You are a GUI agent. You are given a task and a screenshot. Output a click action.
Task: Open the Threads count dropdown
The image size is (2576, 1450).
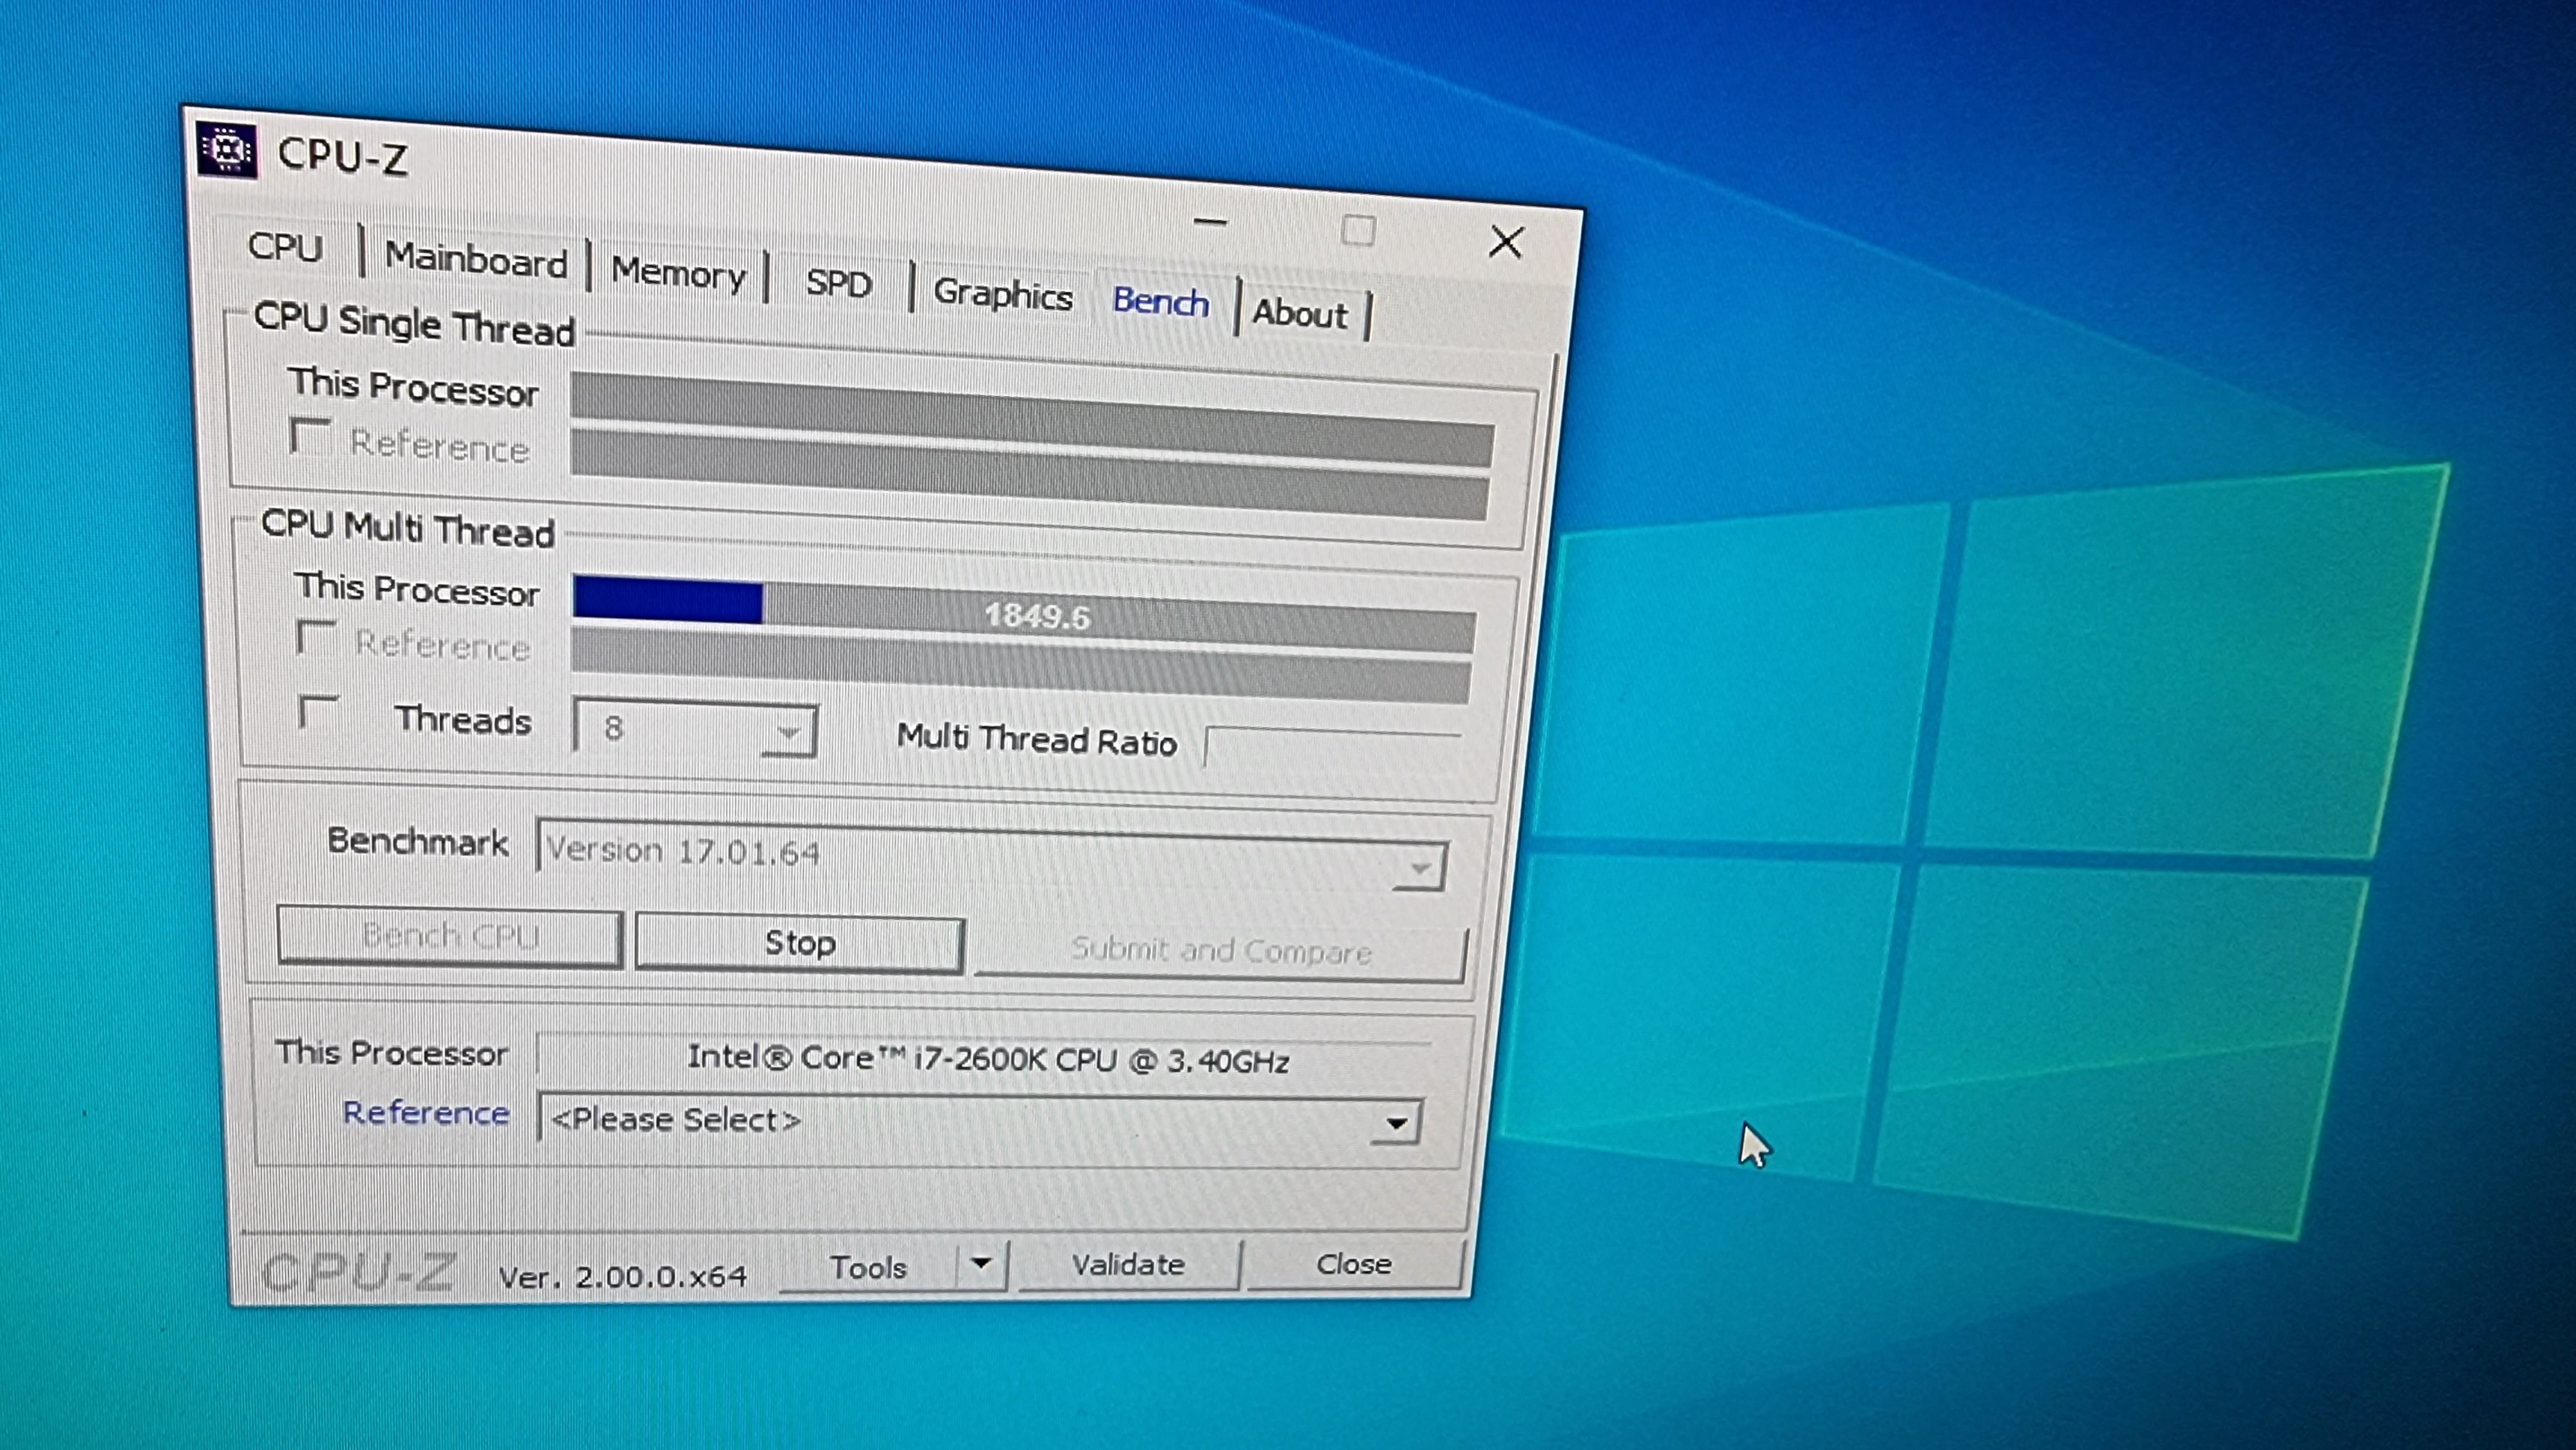696,729
